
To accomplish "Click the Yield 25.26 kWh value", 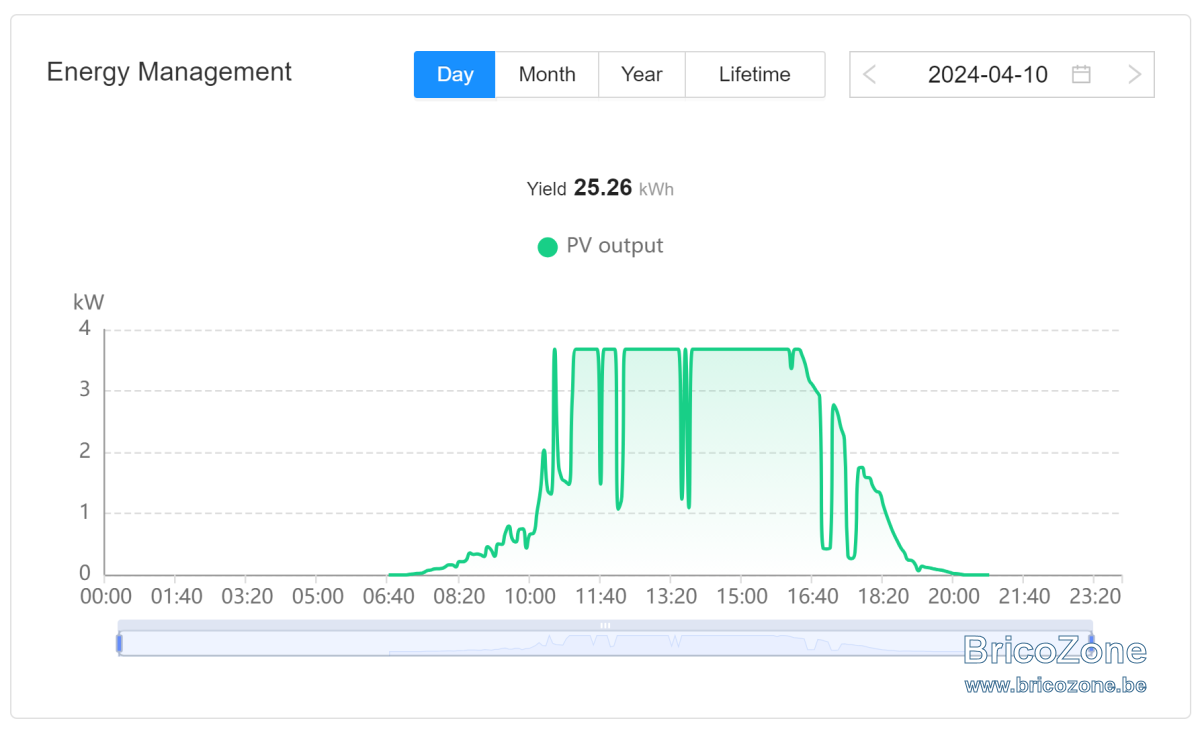I will tap(601, 188).
